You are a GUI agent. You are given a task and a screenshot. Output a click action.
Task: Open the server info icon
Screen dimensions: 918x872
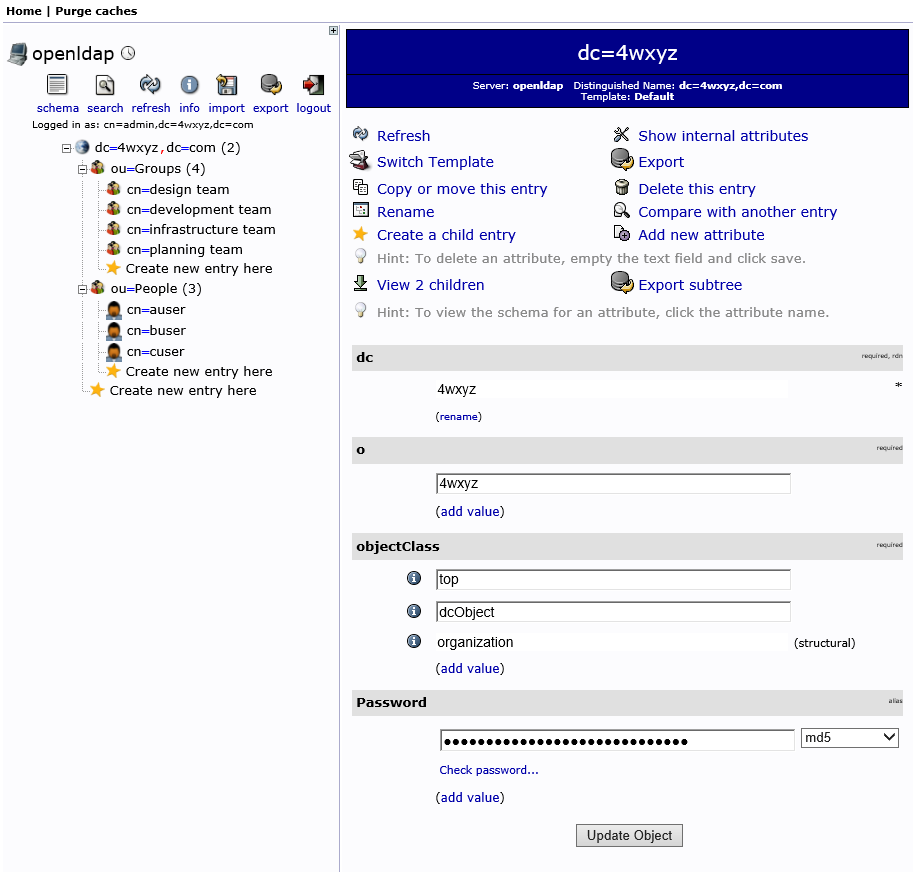coord(189,86)
